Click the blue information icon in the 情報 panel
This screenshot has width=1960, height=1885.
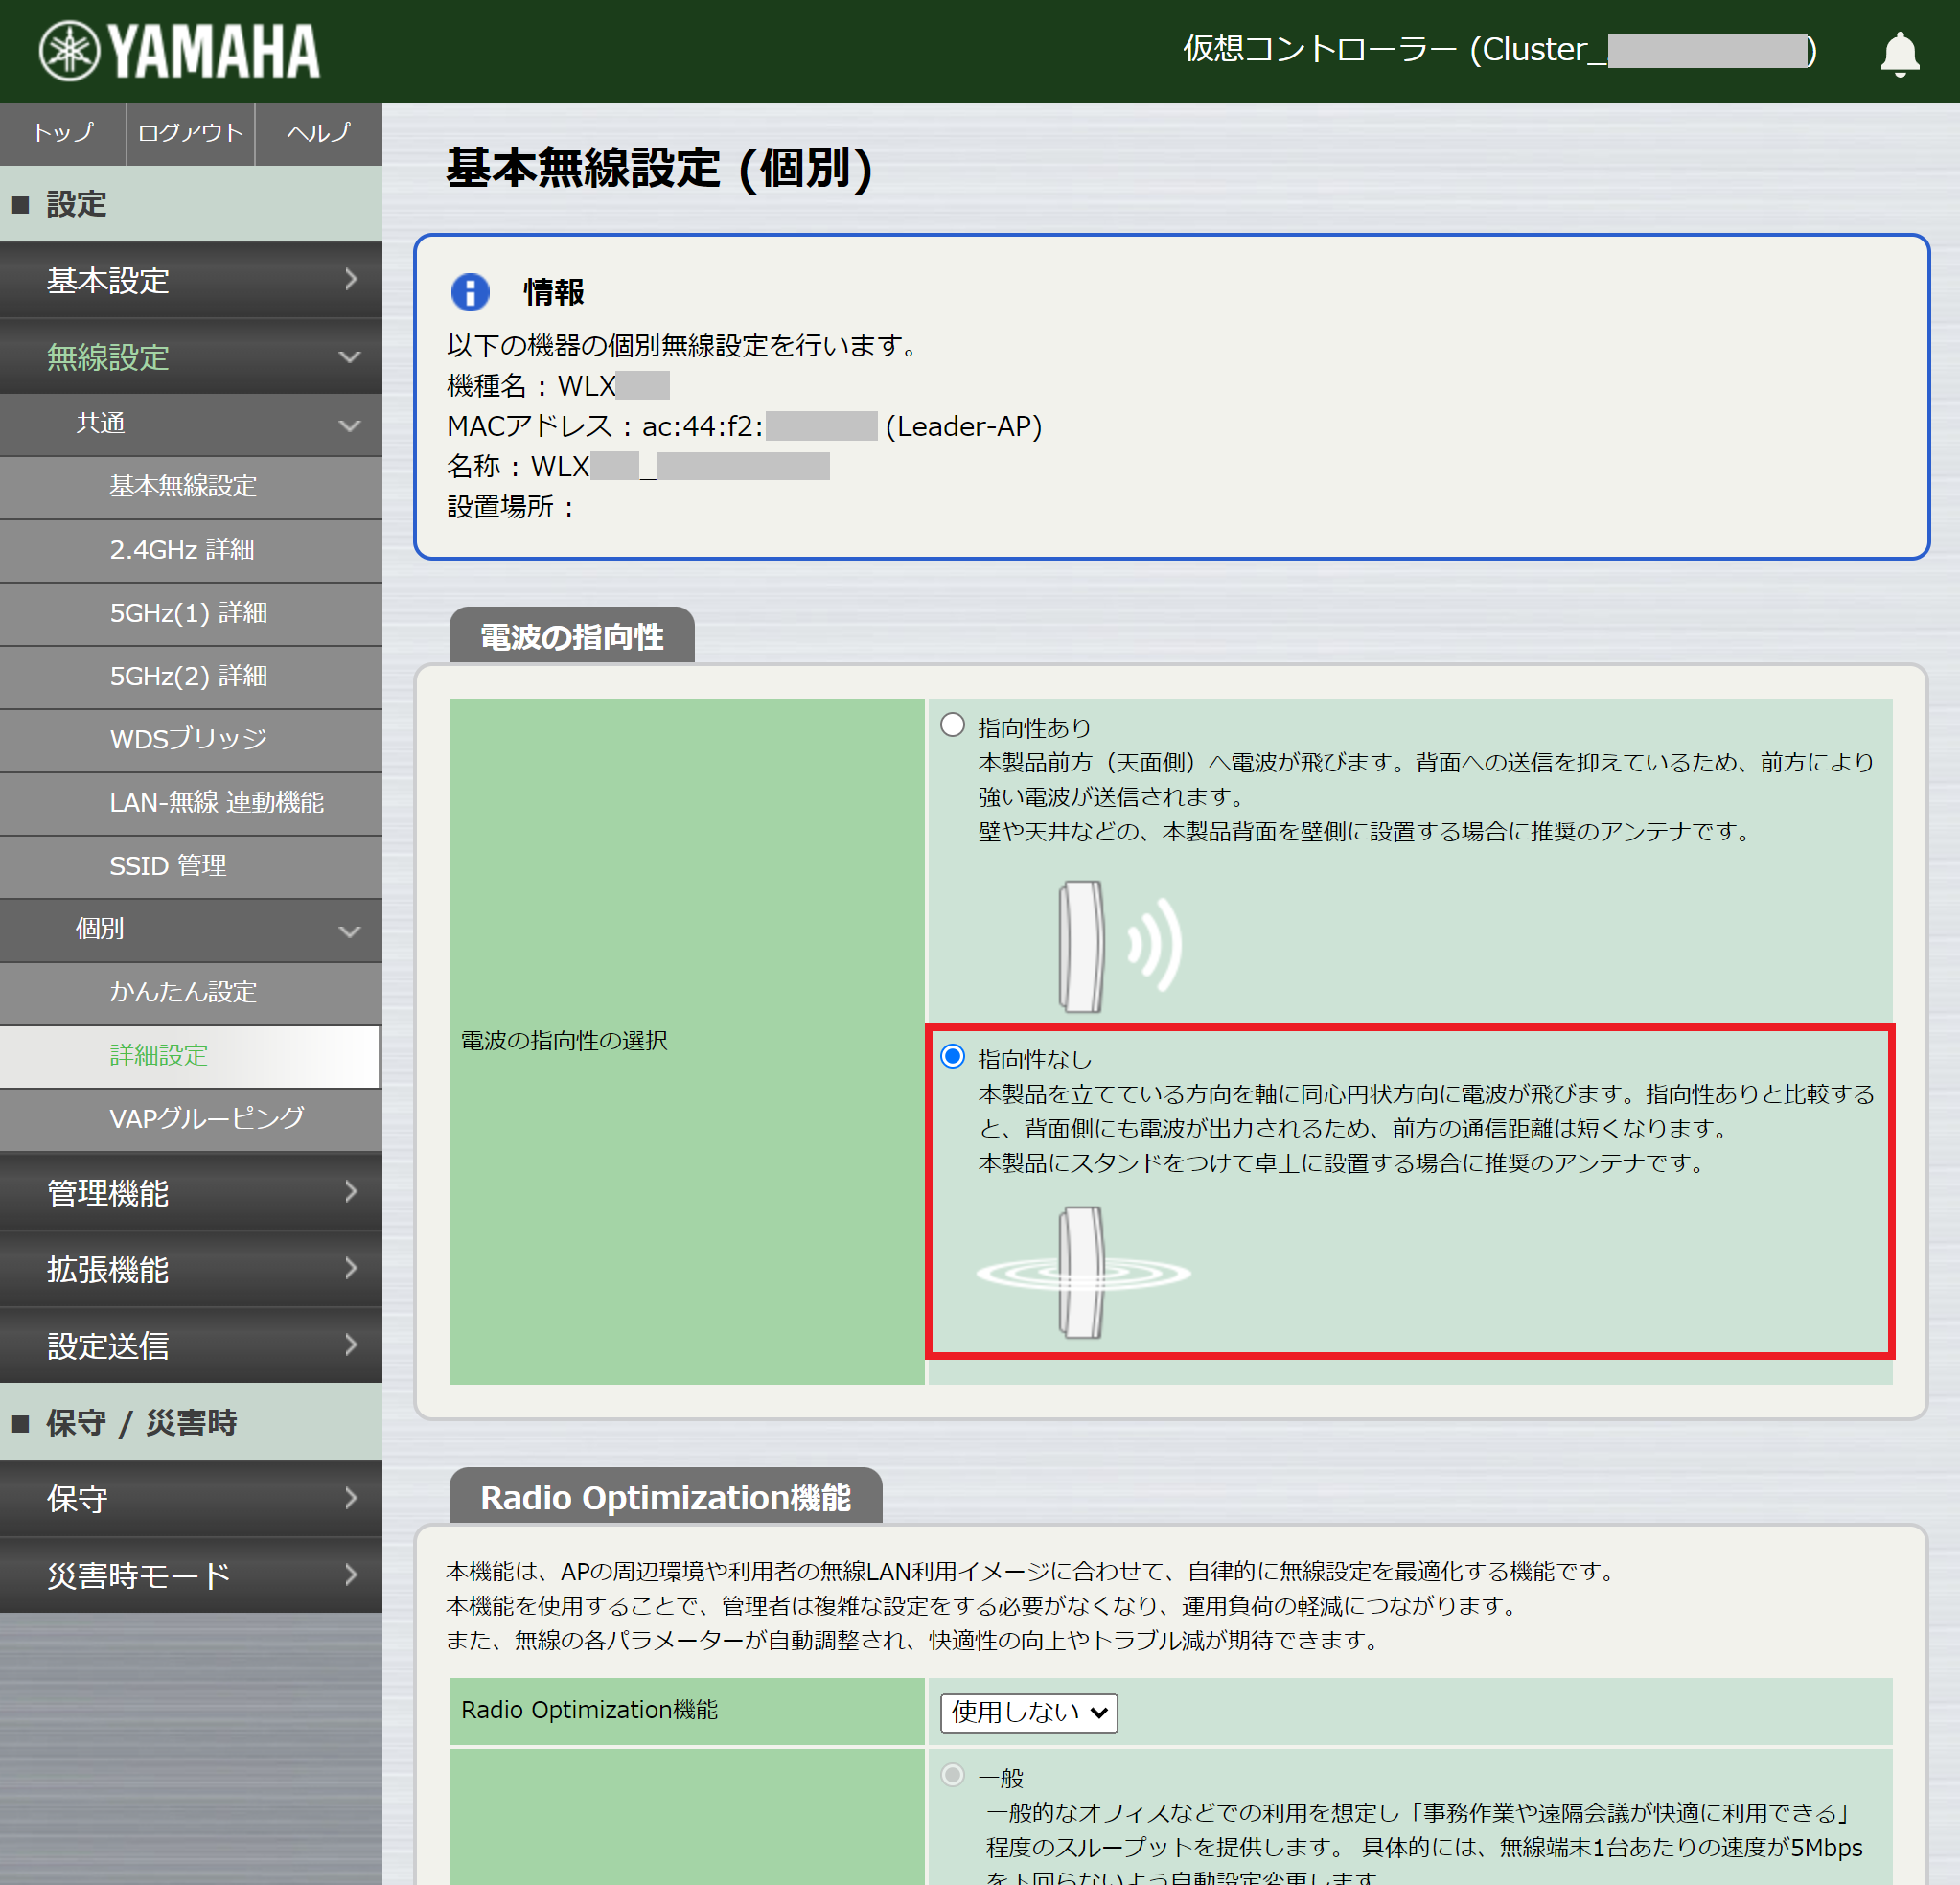point(469,292)
